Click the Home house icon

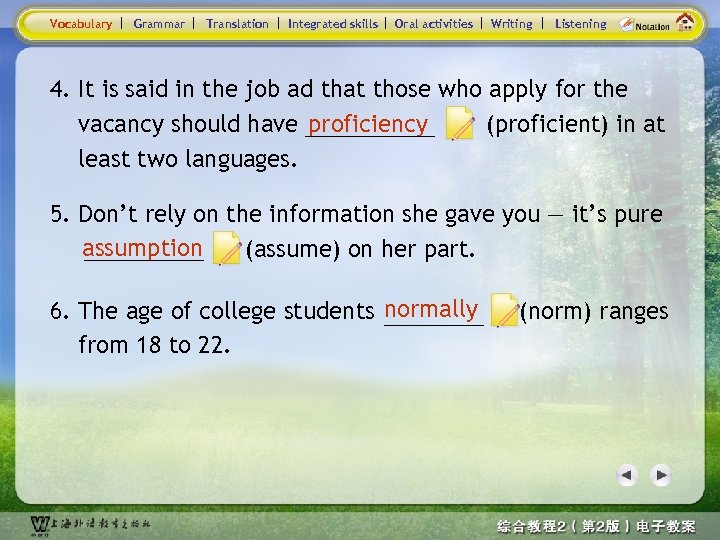tap(685, 22)
